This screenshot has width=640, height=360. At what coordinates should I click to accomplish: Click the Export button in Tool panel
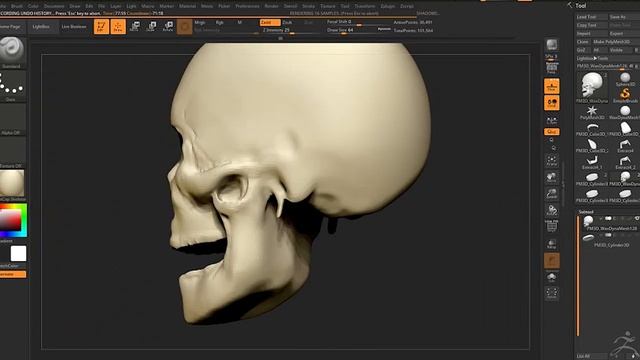[624, 33]
